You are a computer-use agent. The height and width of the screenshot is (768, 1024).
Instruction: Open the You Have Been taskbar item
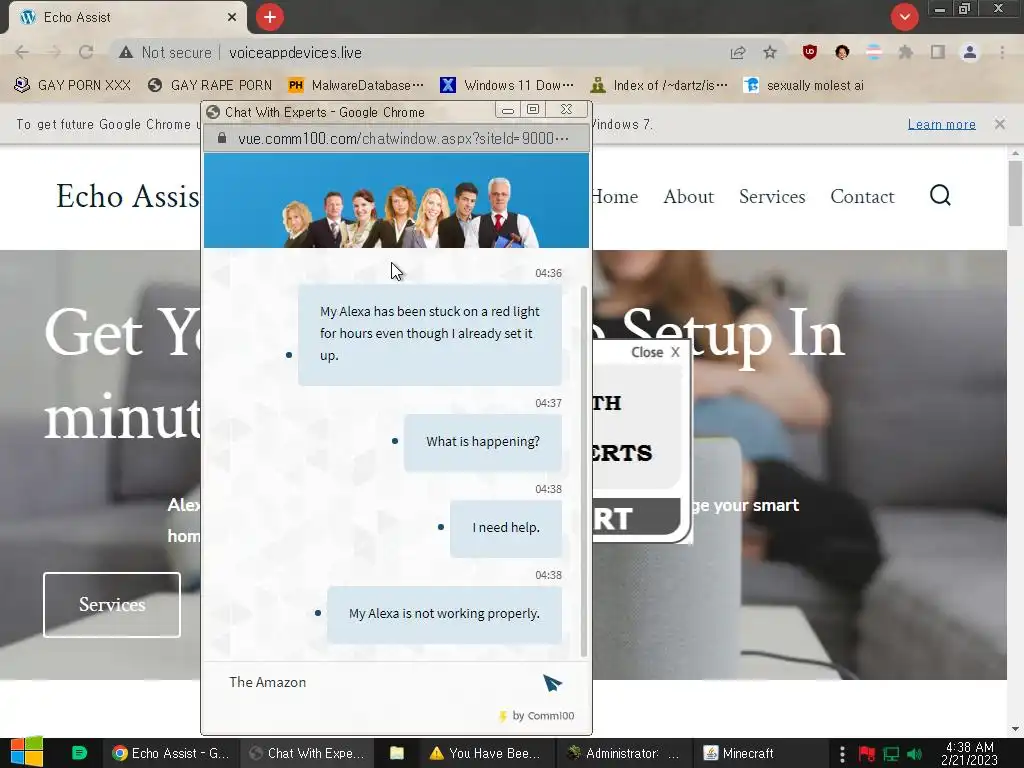(485, 753)
